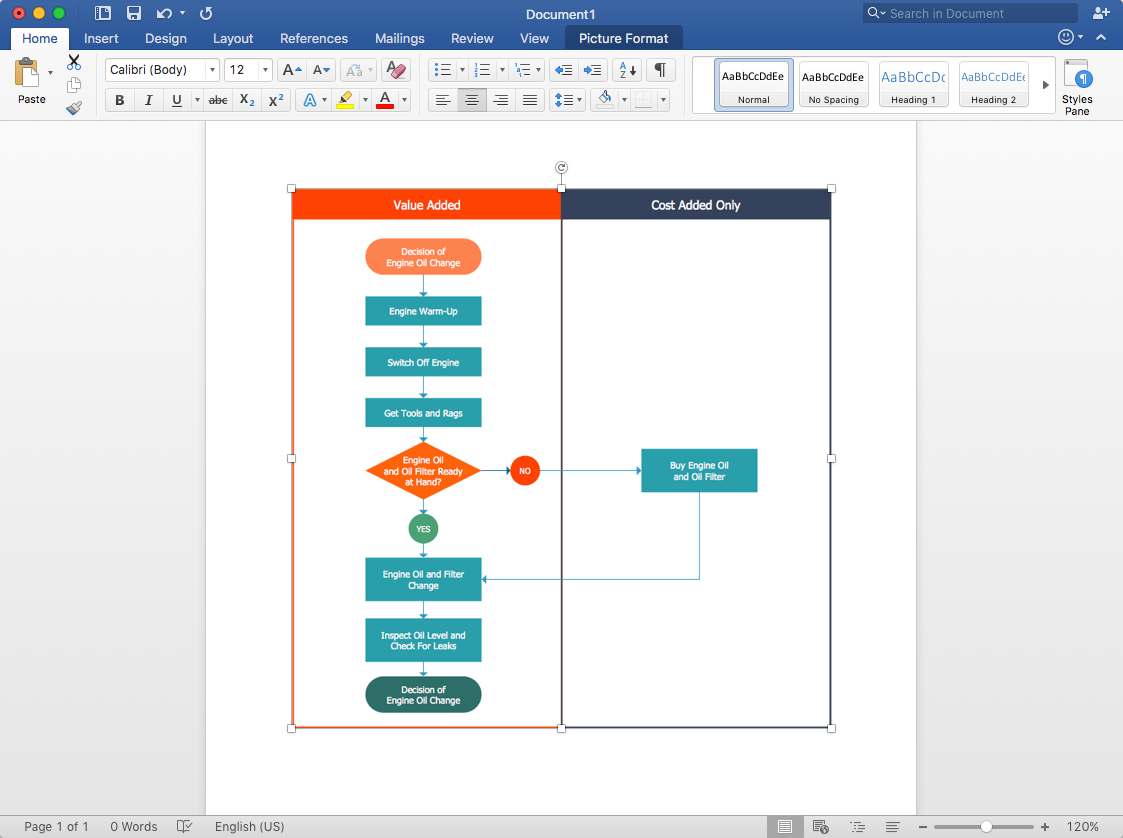Click the Format Painter brush icon
Viewport: 1123px width, 838px height.
(x=74, y=108)
